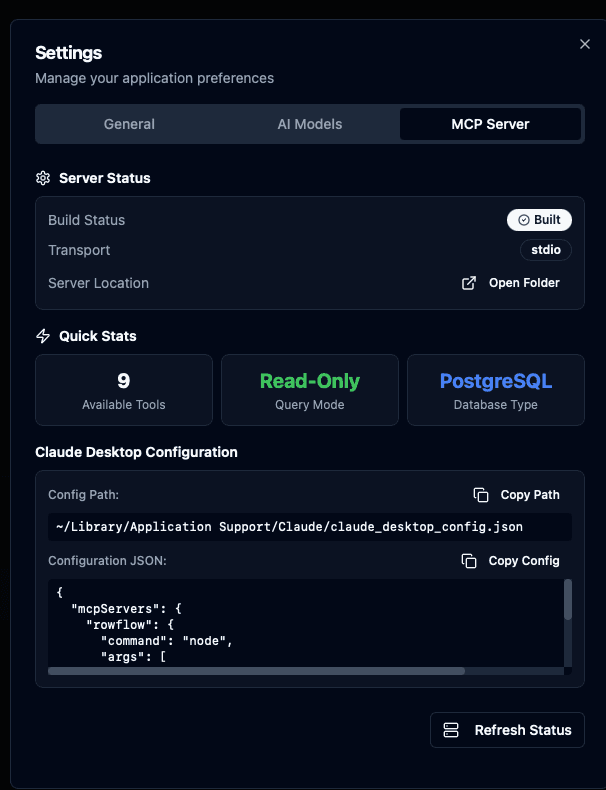The image size is (606, 790).
Task: Click the copy icon beside Copy Path
Action: 481,495
